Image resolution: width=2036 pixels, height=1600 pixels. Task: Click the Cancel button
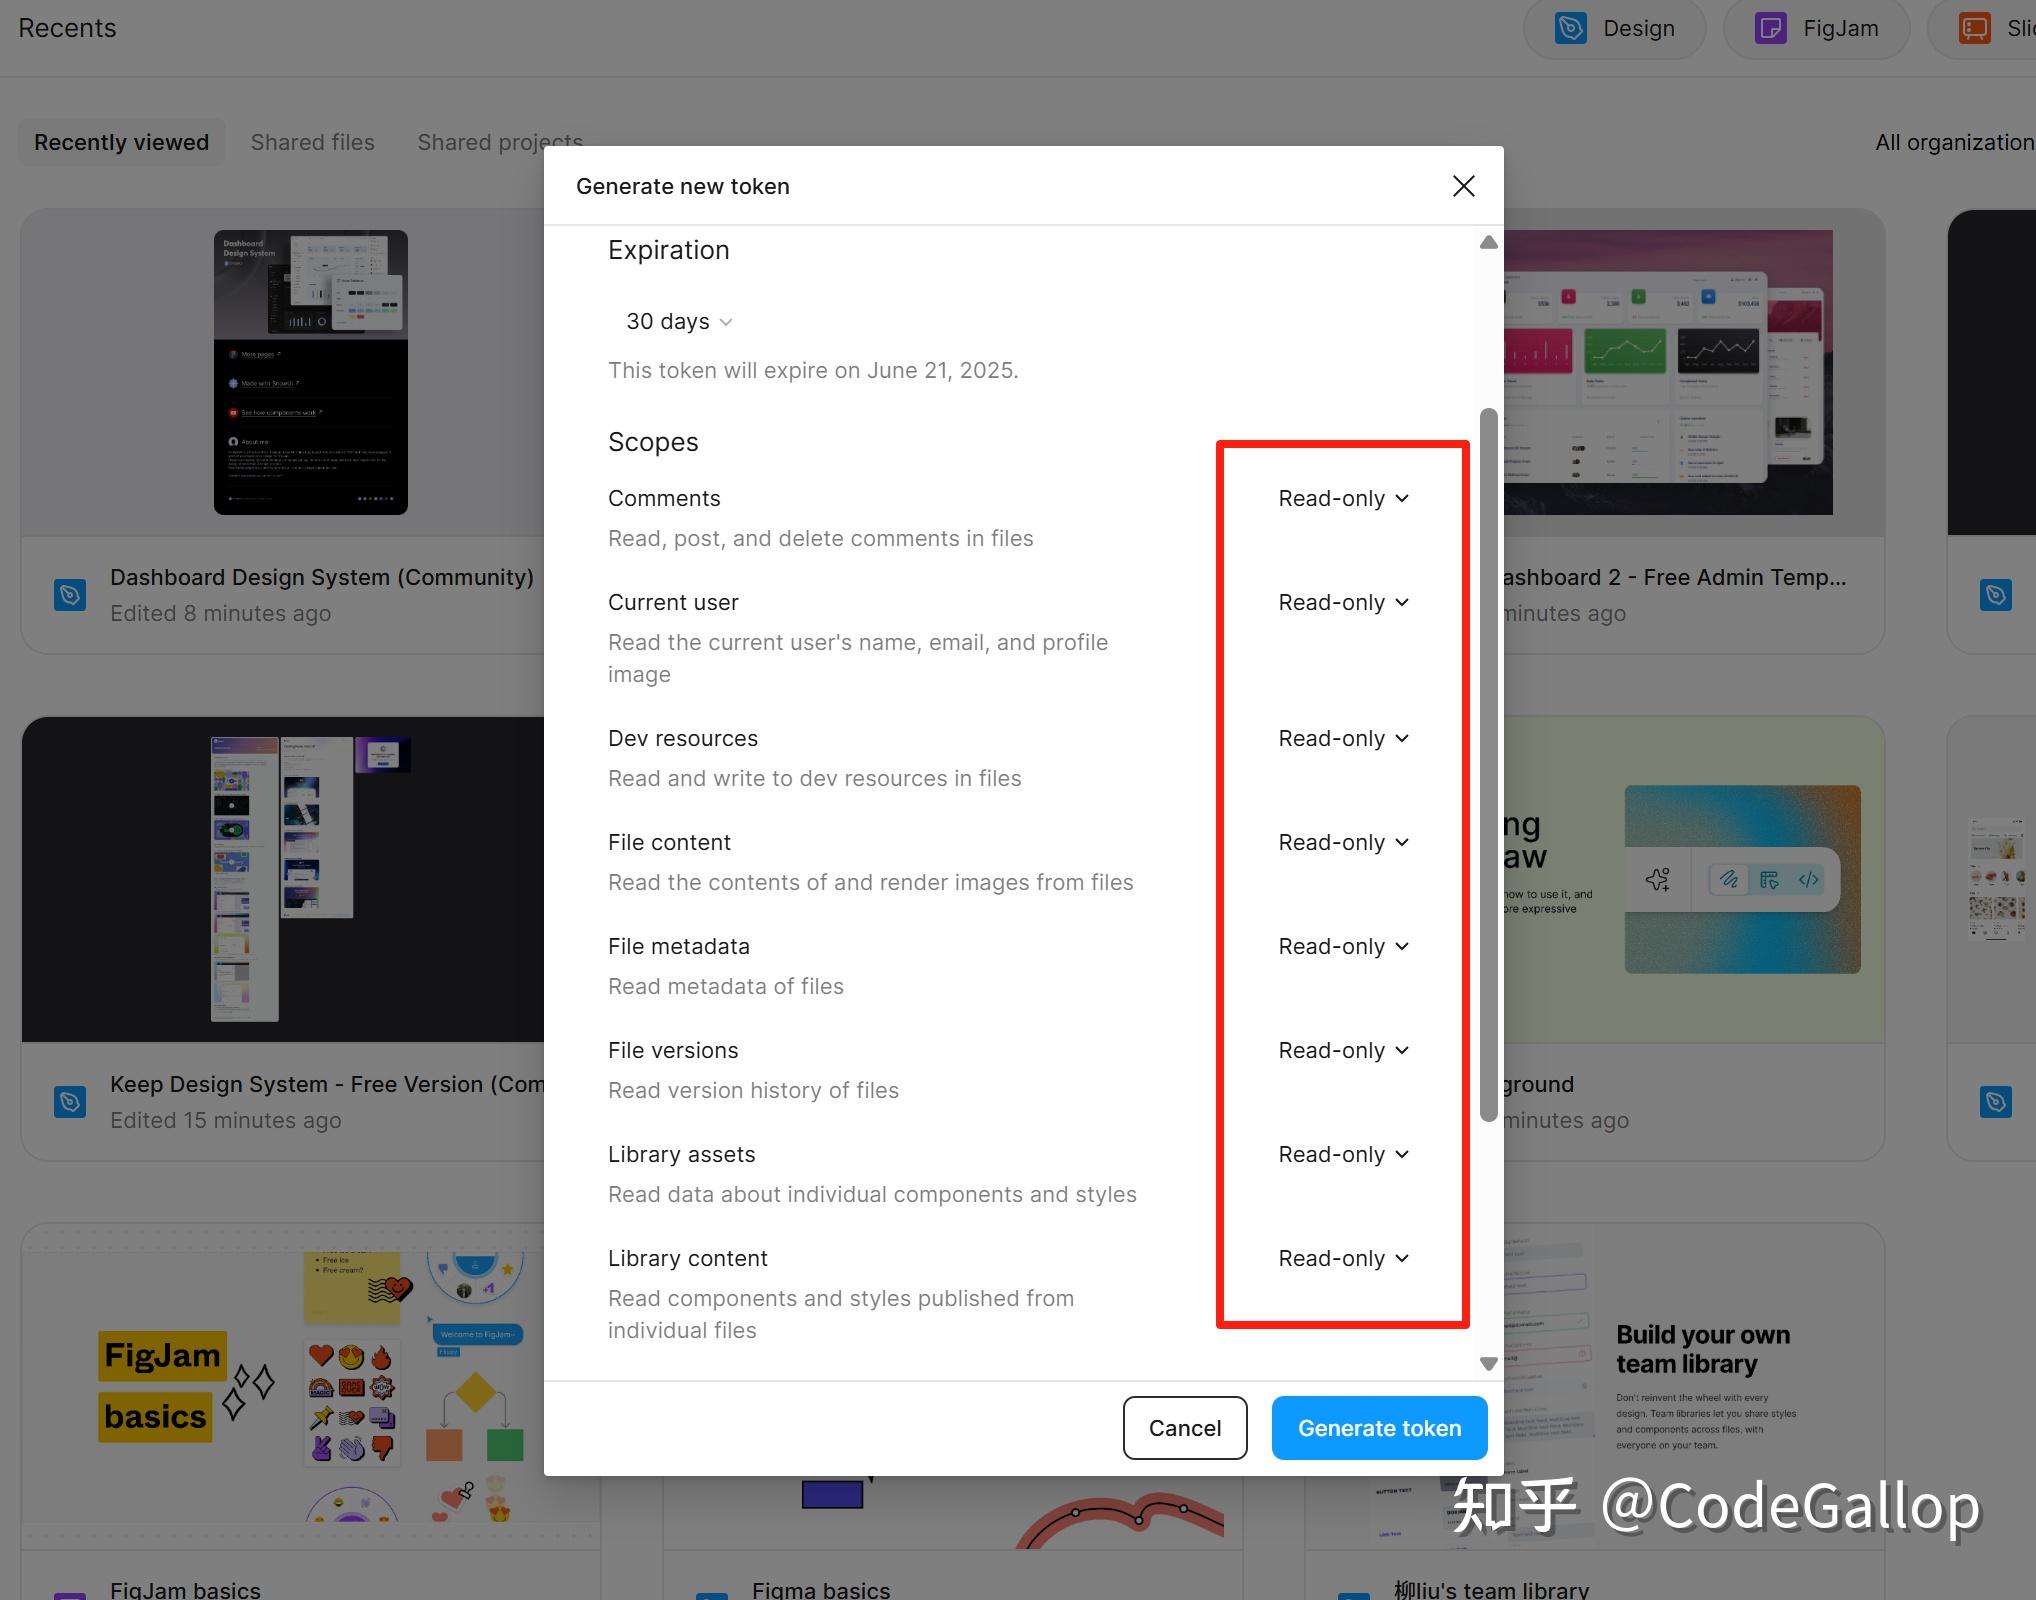1184,1428
